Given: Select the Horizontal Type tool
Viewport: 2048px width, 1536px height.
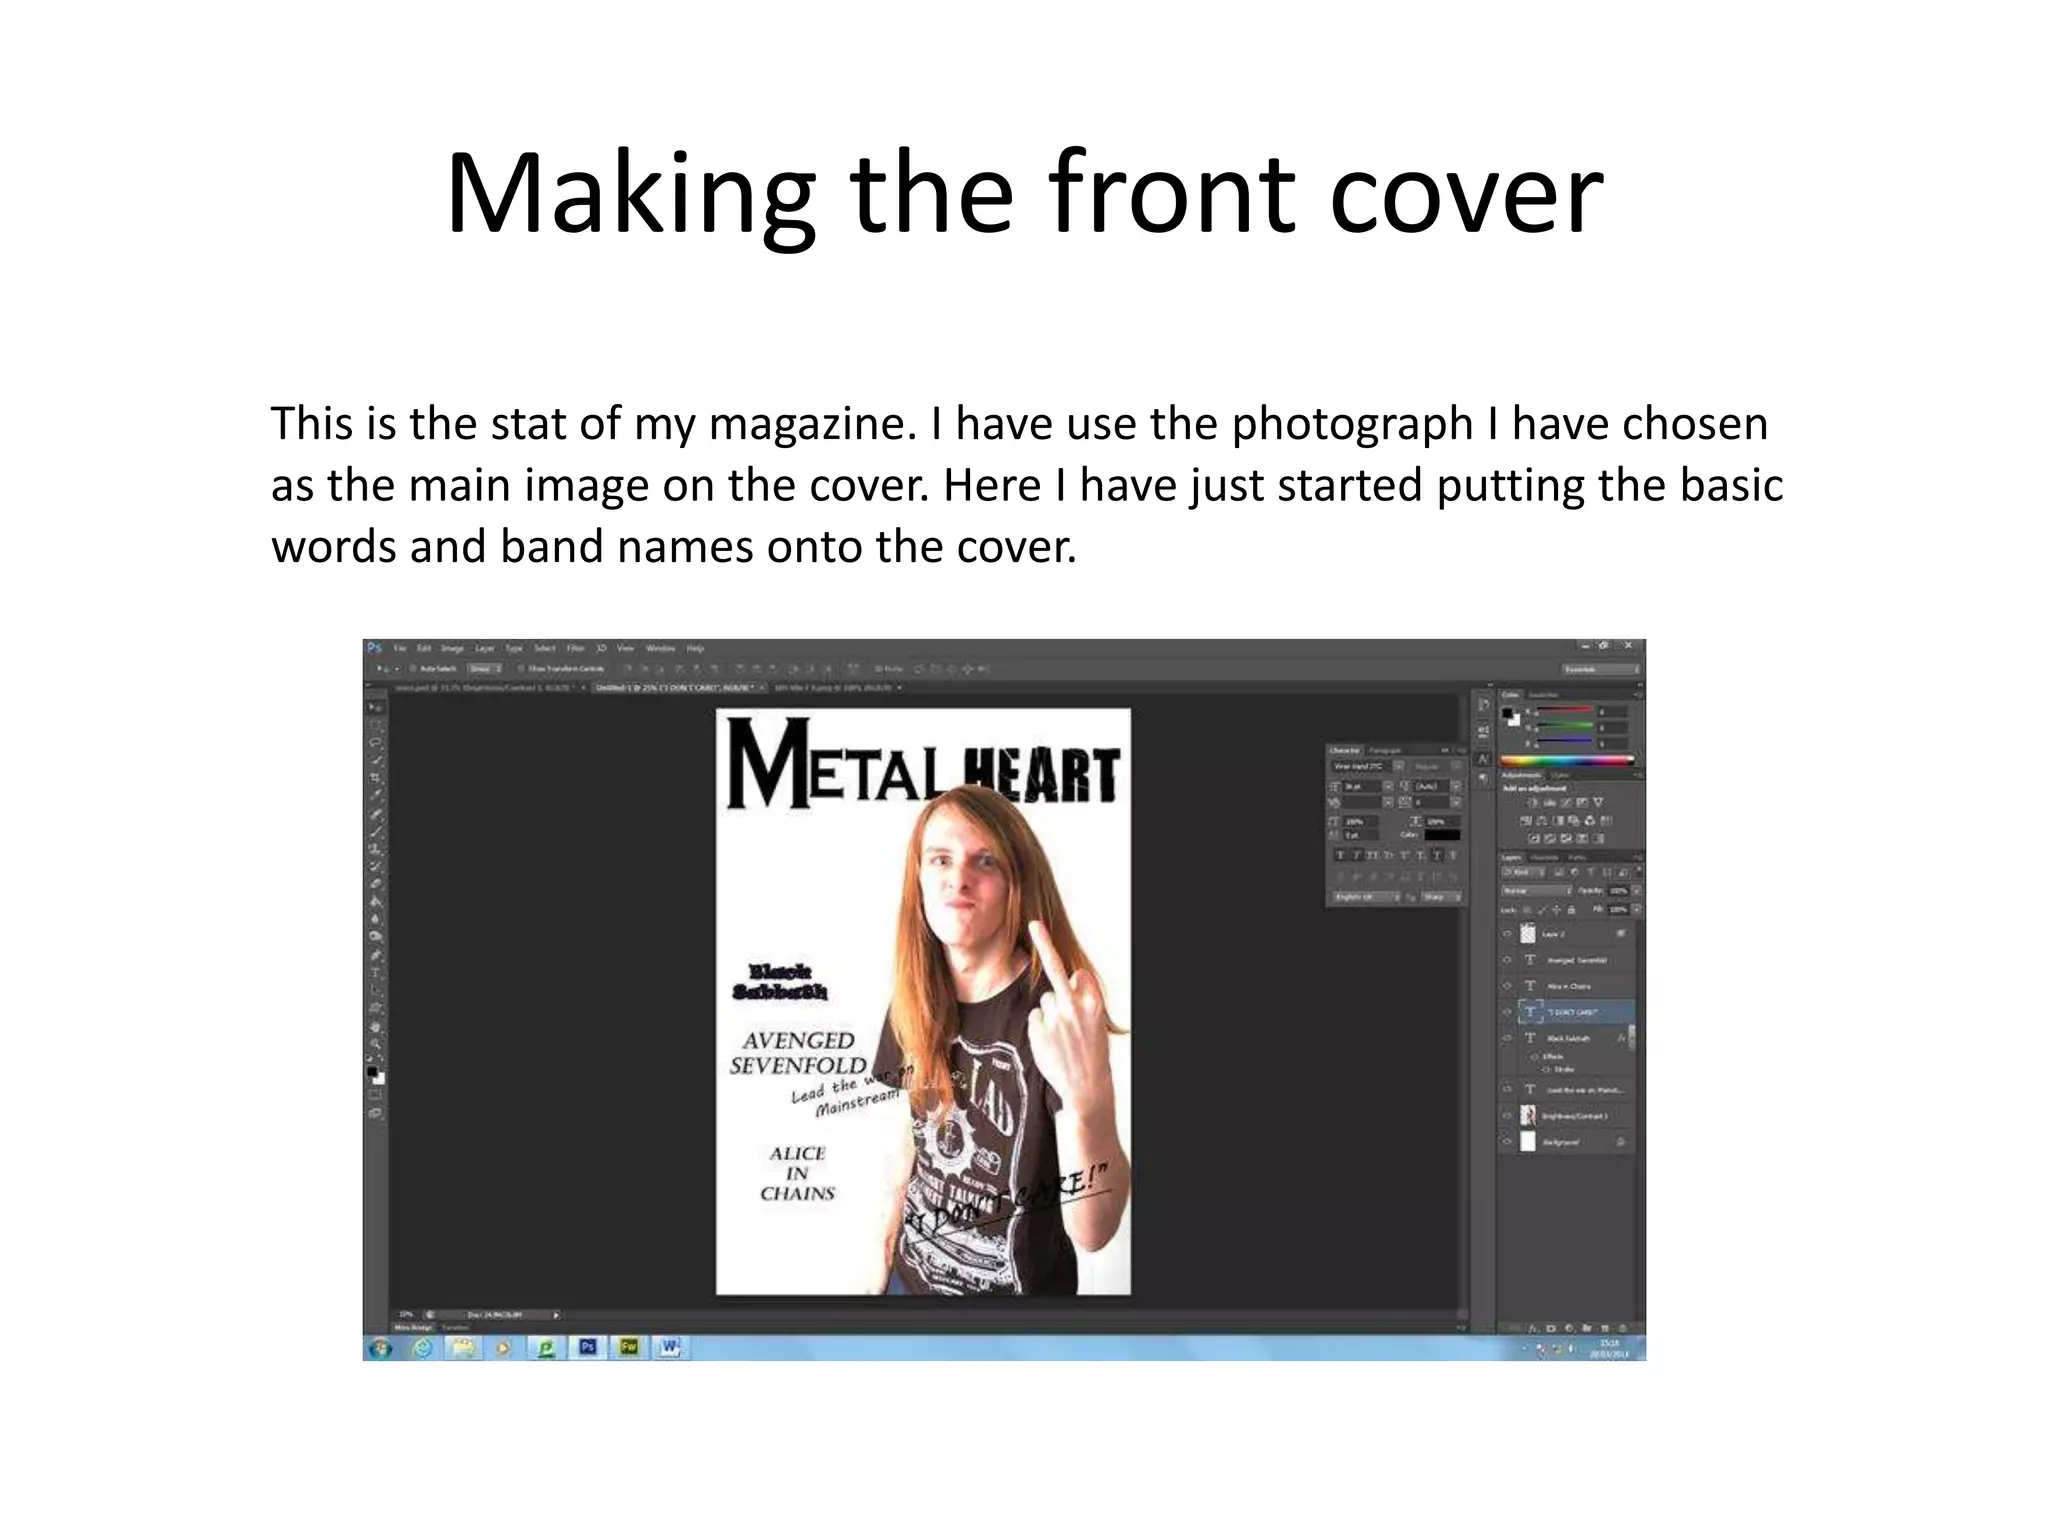Looking at the screenshot, I should [x=376, y=973].
